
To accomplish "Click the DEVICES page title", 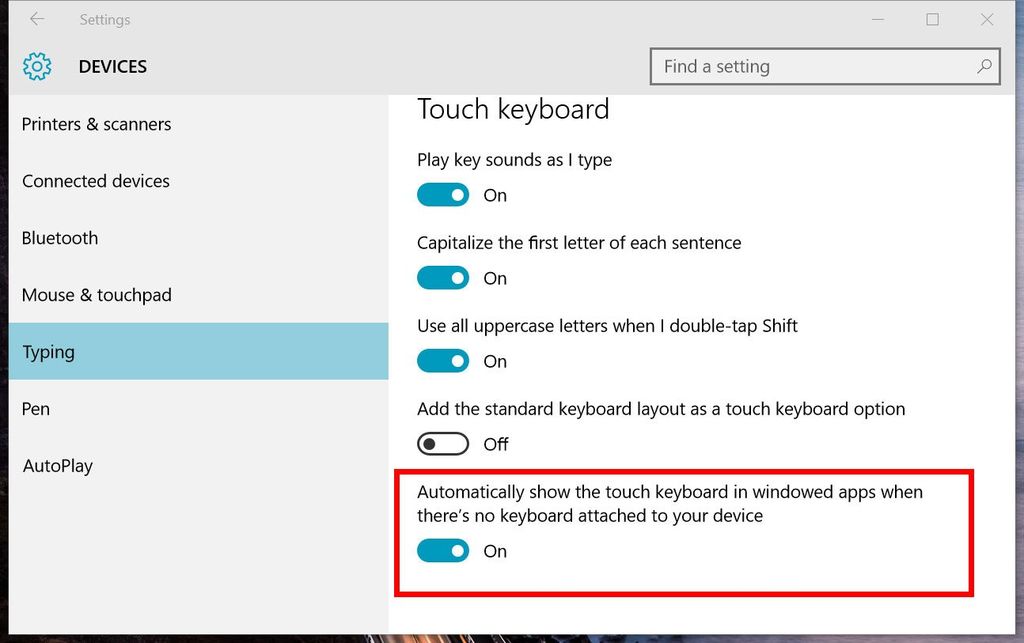I will coord(112,67).
